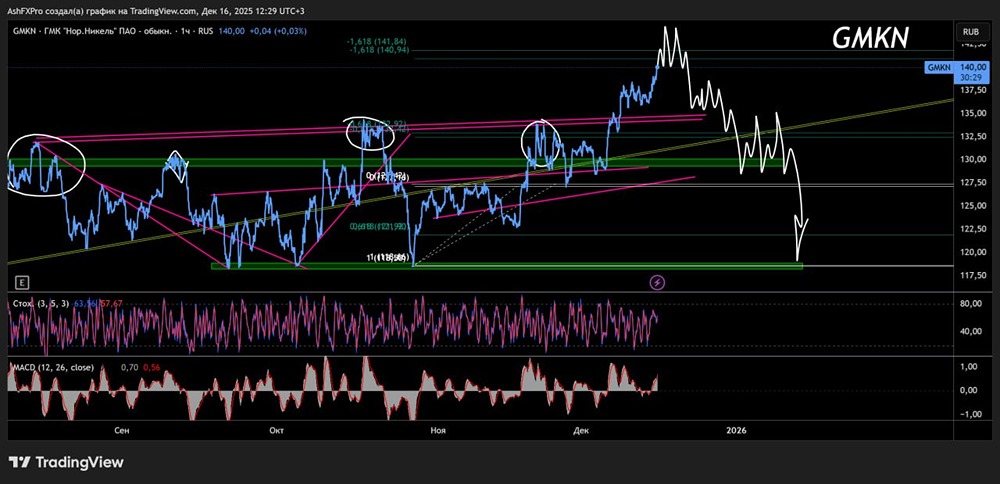The image size is (1000, 484).
Task: Click the 135,00 price scale value
Action: (972, 114)
